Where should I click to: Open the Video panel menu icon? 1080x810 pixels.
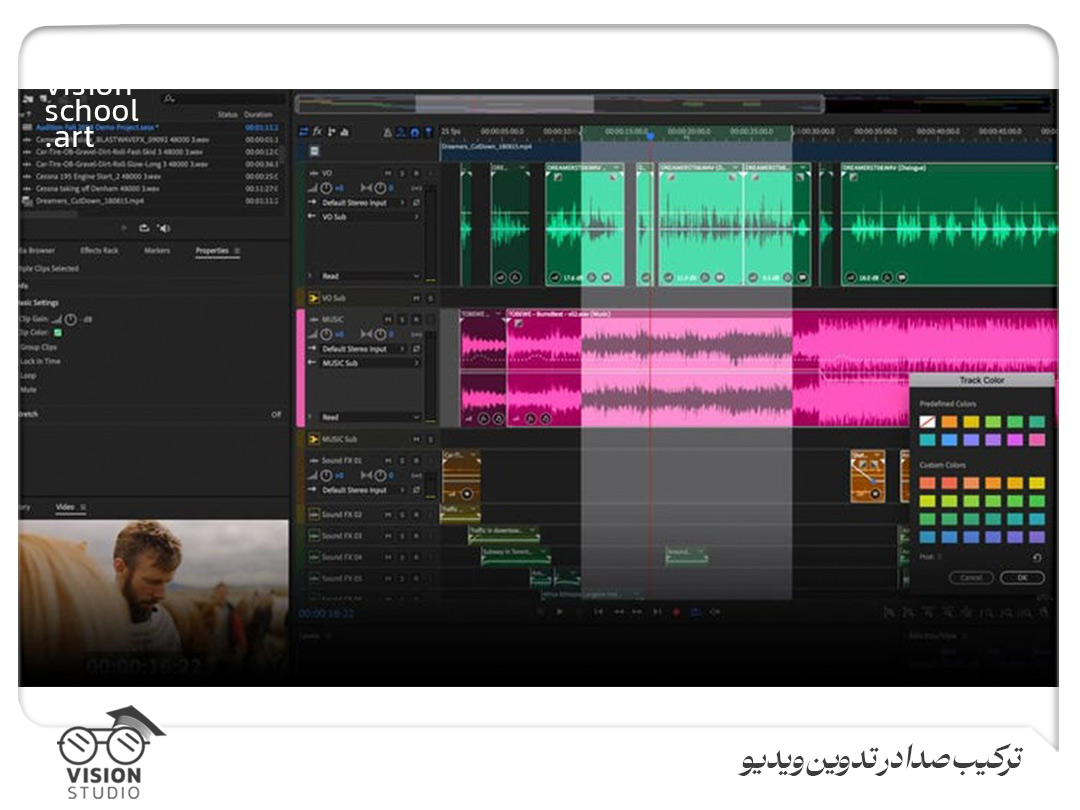[x=83, y=507]
